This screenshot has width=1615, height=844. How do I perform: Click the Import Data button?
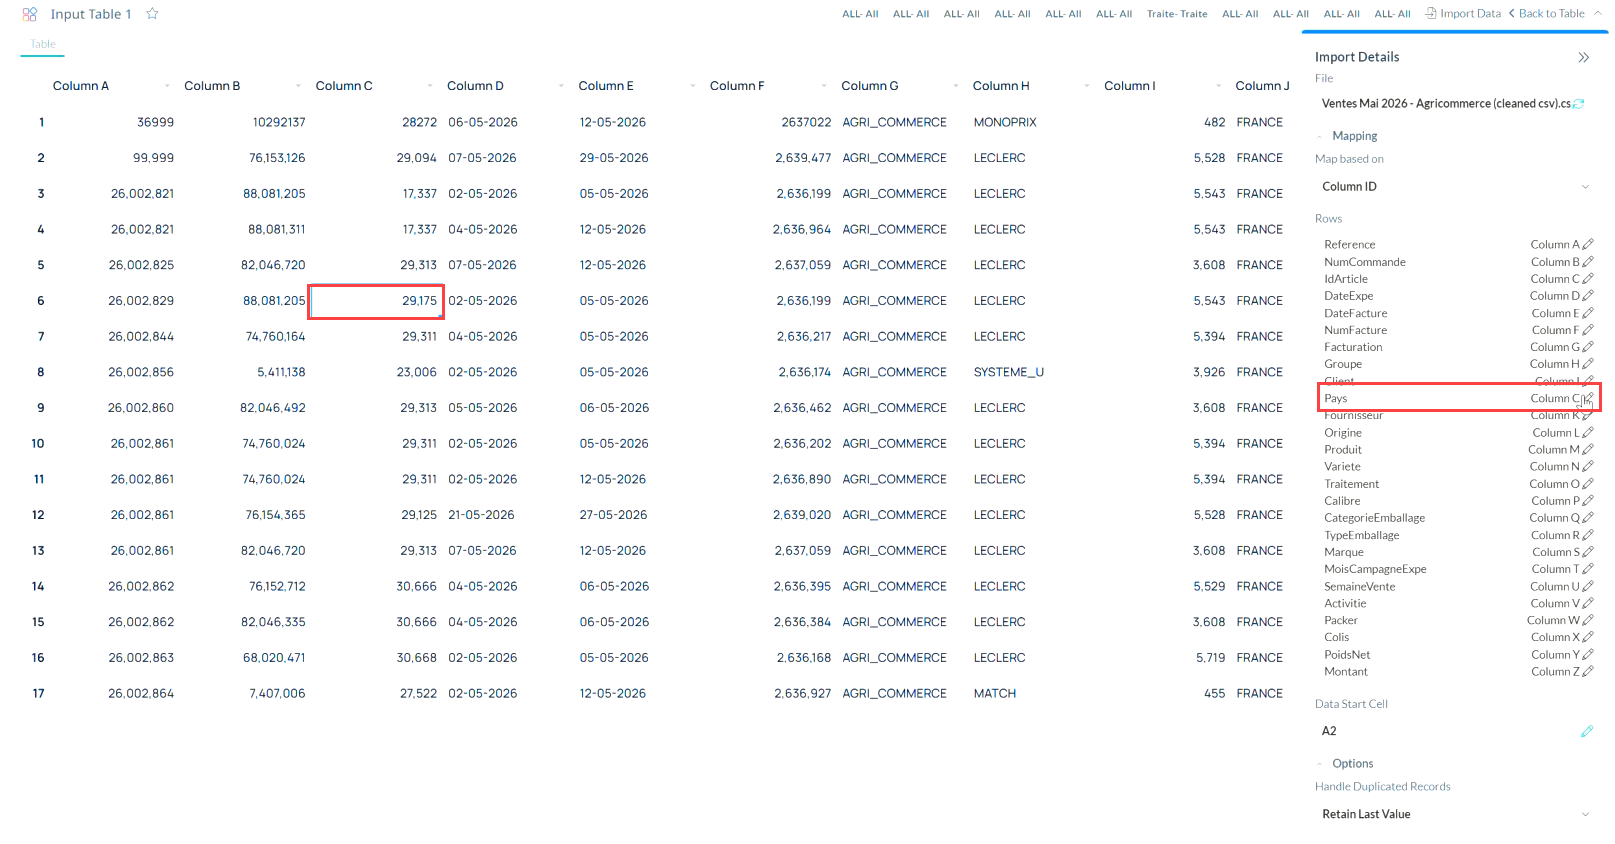[1463, 14]
